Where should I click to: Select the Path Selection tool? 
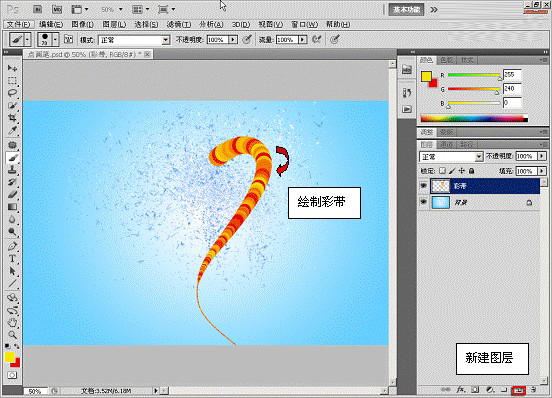pos(12,271)
